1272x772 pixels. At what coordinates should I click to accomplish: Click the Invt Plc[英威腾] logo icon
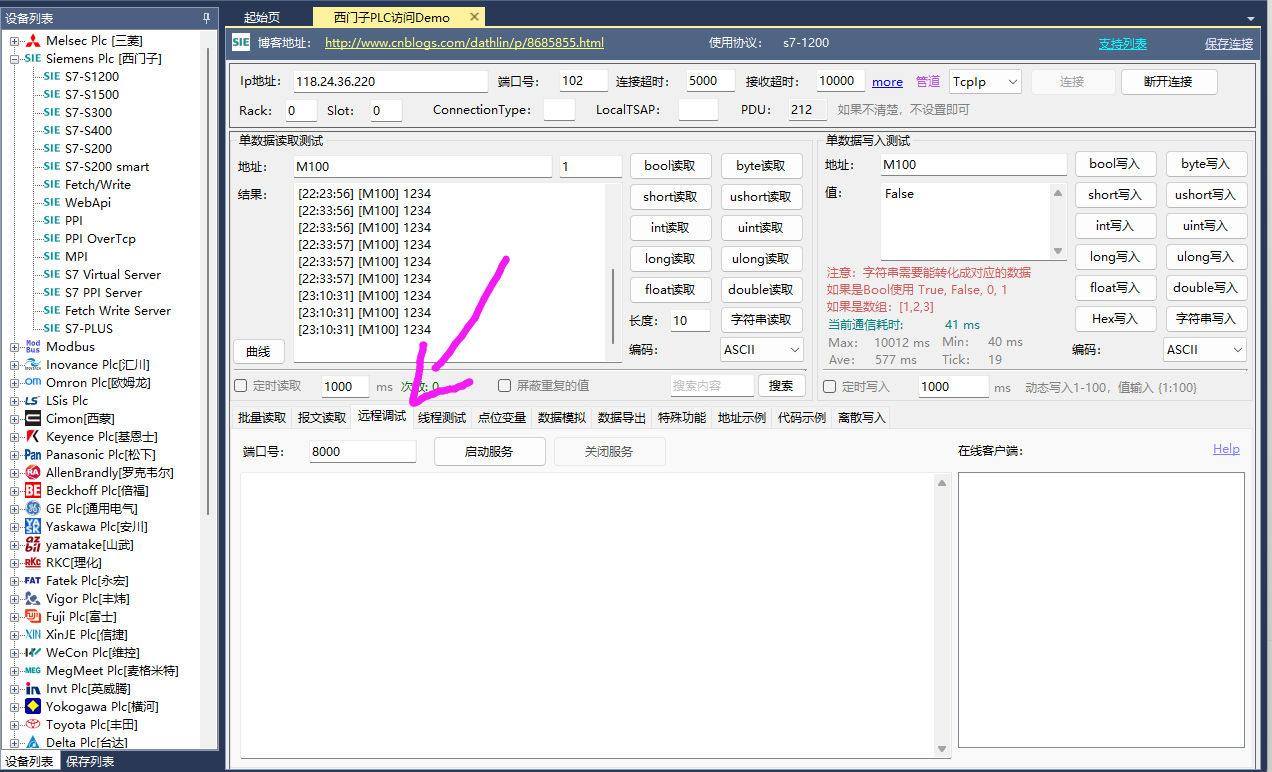33,689
